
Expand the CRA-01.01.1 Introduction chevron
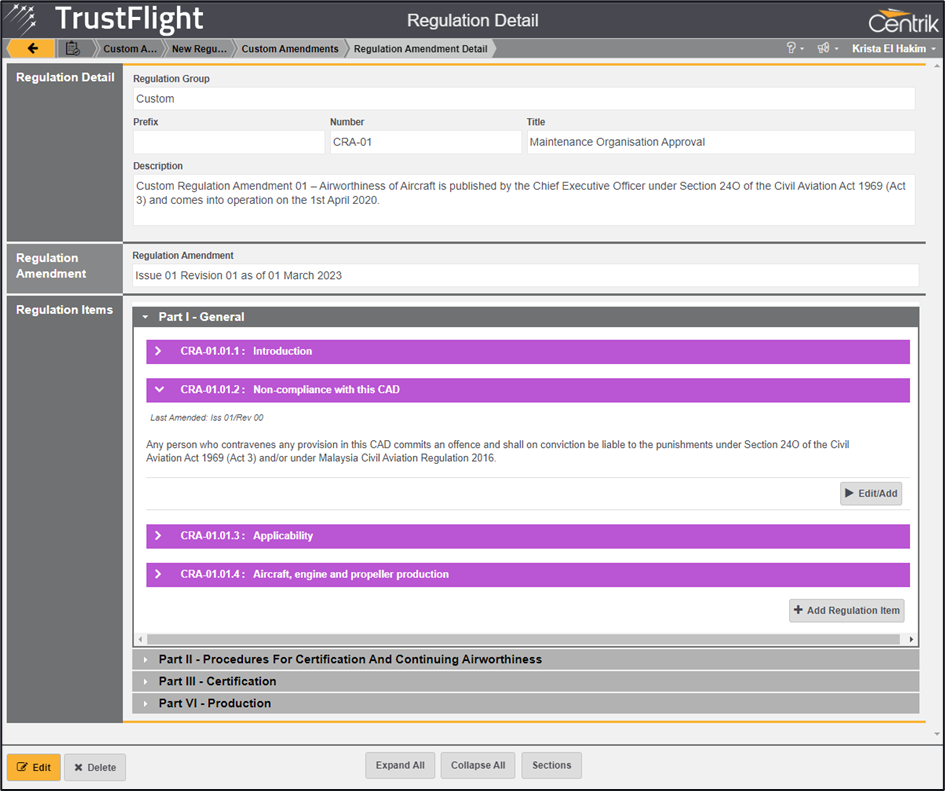(158, 352)
